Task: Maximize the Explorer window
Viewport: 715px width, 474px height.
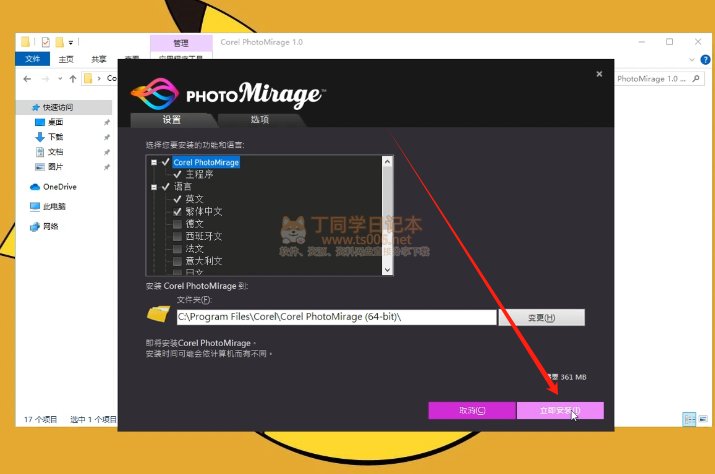Action: tap(669, 42)
